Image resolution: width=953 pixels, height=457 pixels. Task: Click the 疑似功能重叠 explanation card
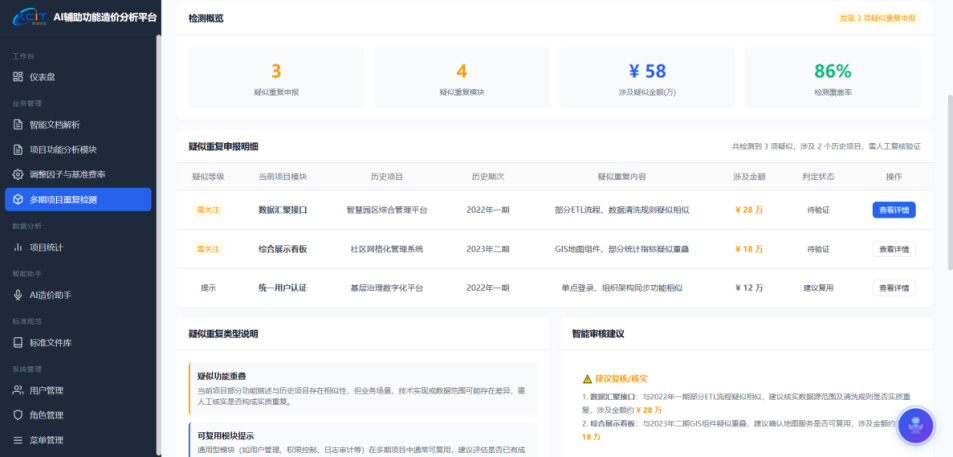coord(363,388)
